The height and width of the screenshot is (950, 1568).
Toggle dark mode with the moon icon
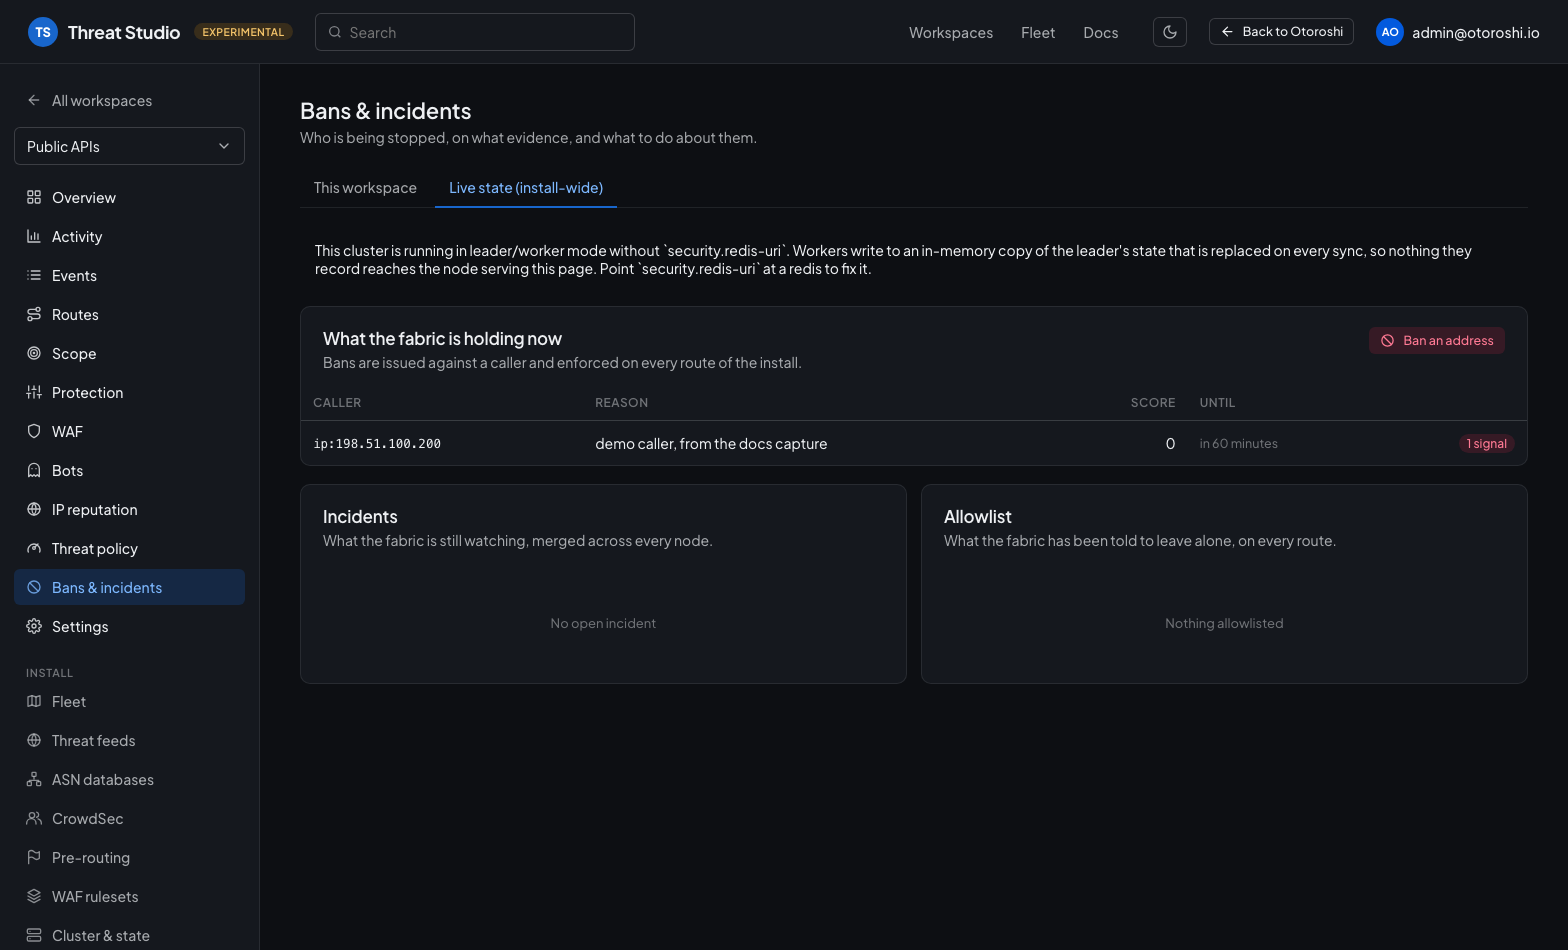pyautogui.click(x=1170, y=32)
